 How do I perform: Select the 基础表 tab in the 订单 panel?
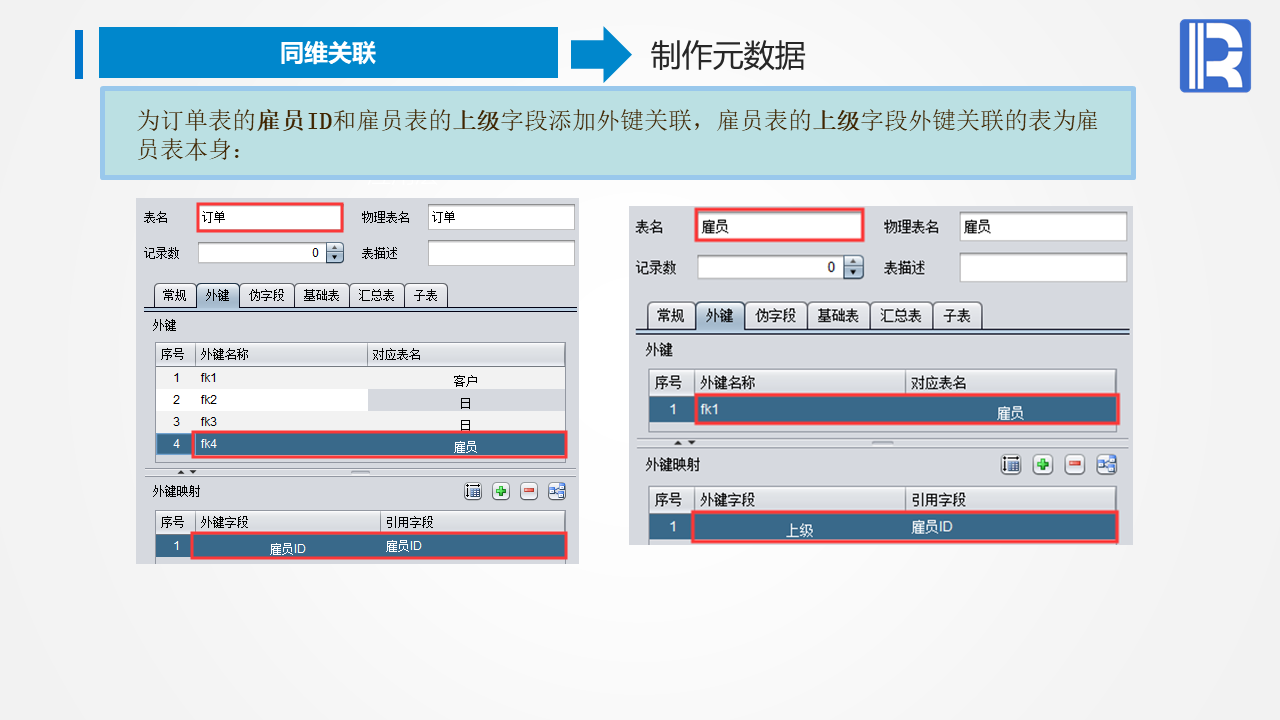[x=321, y=295]
